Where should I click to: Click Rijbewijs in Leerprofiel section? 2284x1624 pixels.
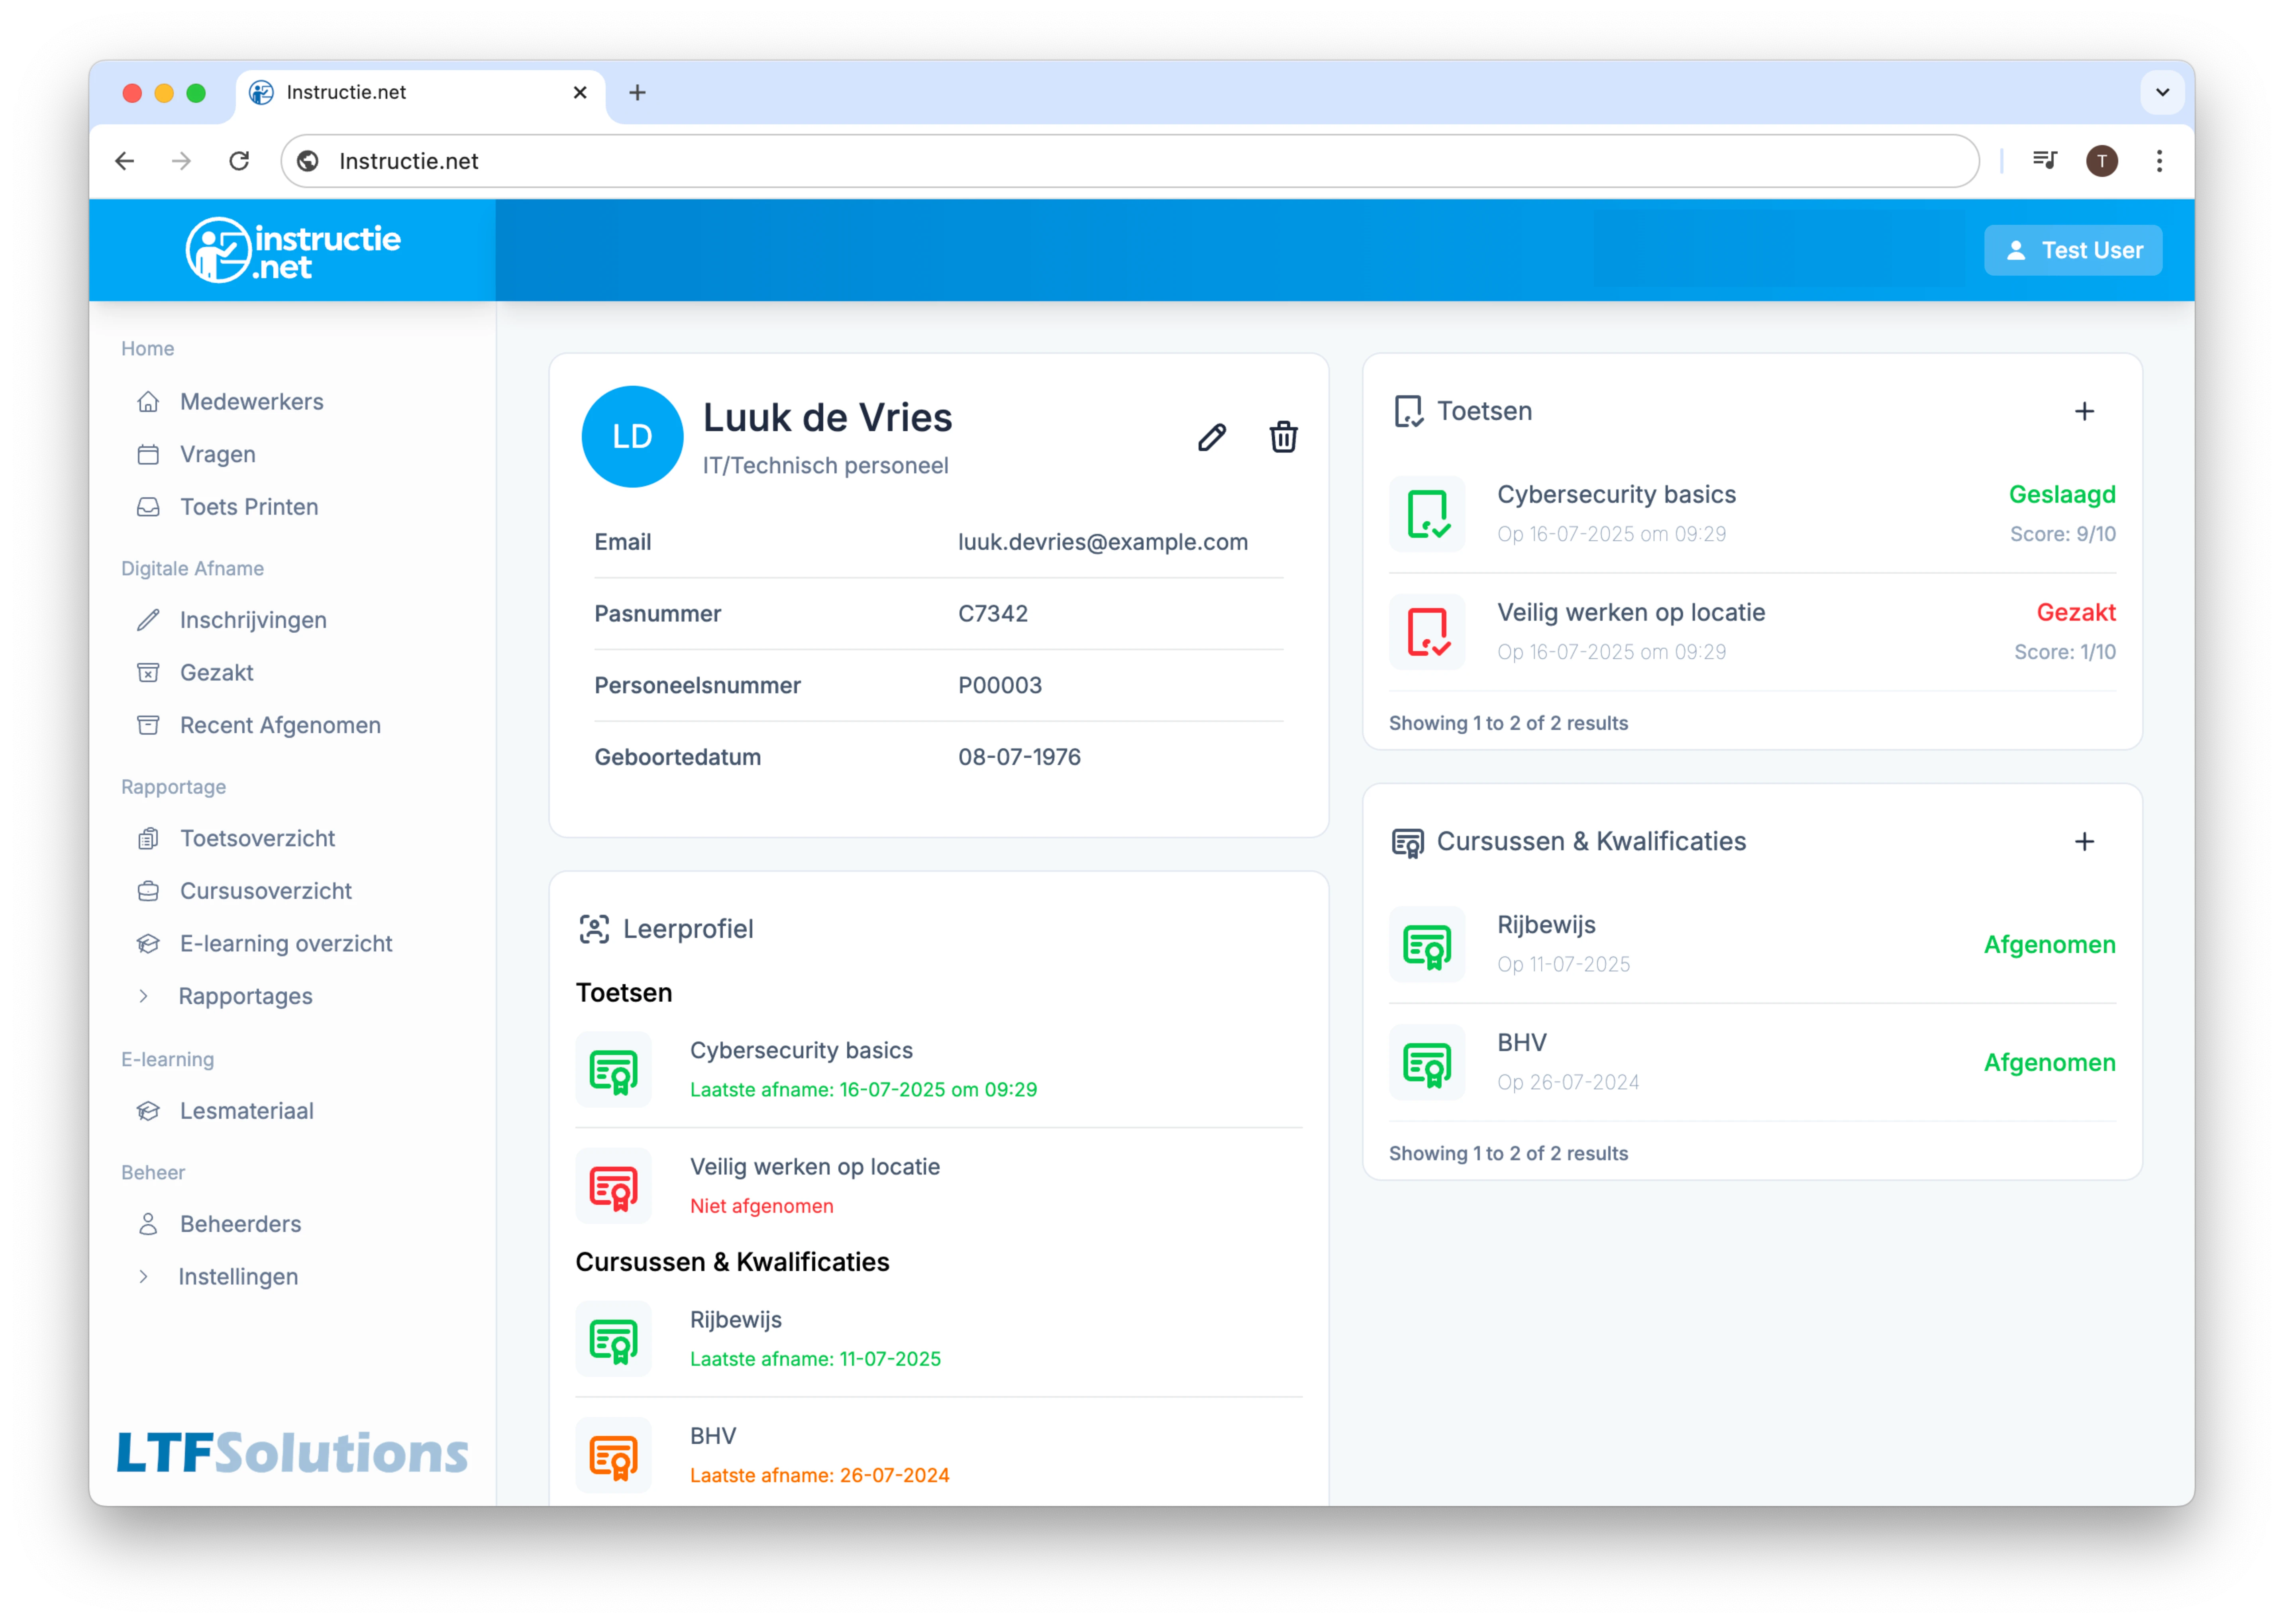point(736,1320)
